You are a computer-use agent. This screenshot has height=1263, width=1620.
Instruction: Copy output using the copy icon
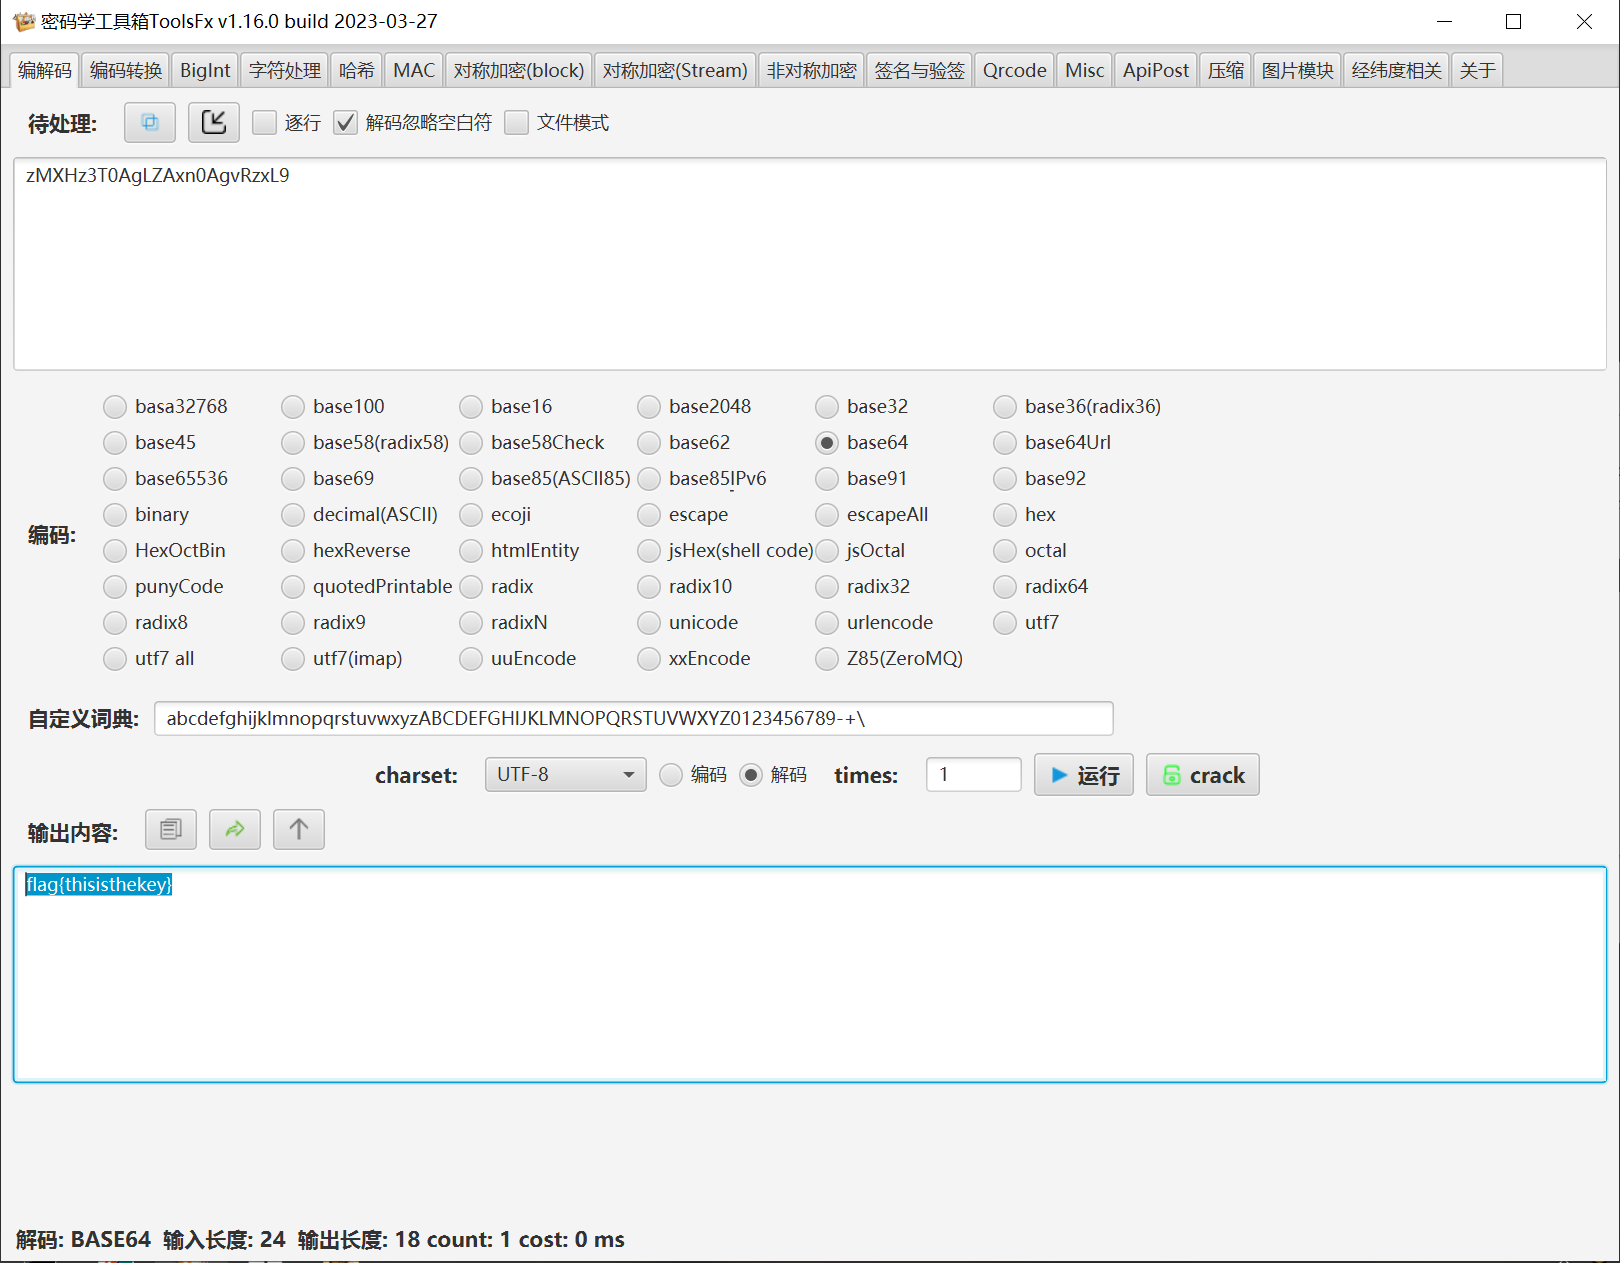(171, 829)
